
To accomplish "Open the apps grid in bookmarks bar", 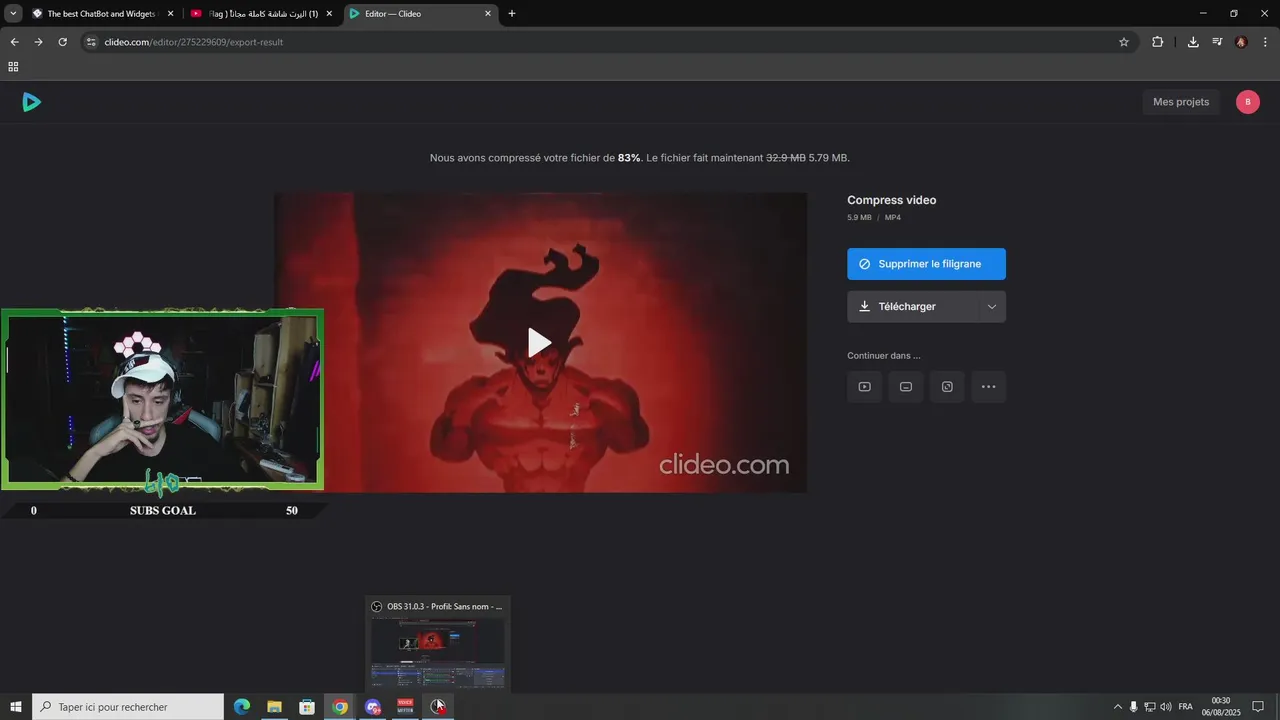I will coord(13,67).
